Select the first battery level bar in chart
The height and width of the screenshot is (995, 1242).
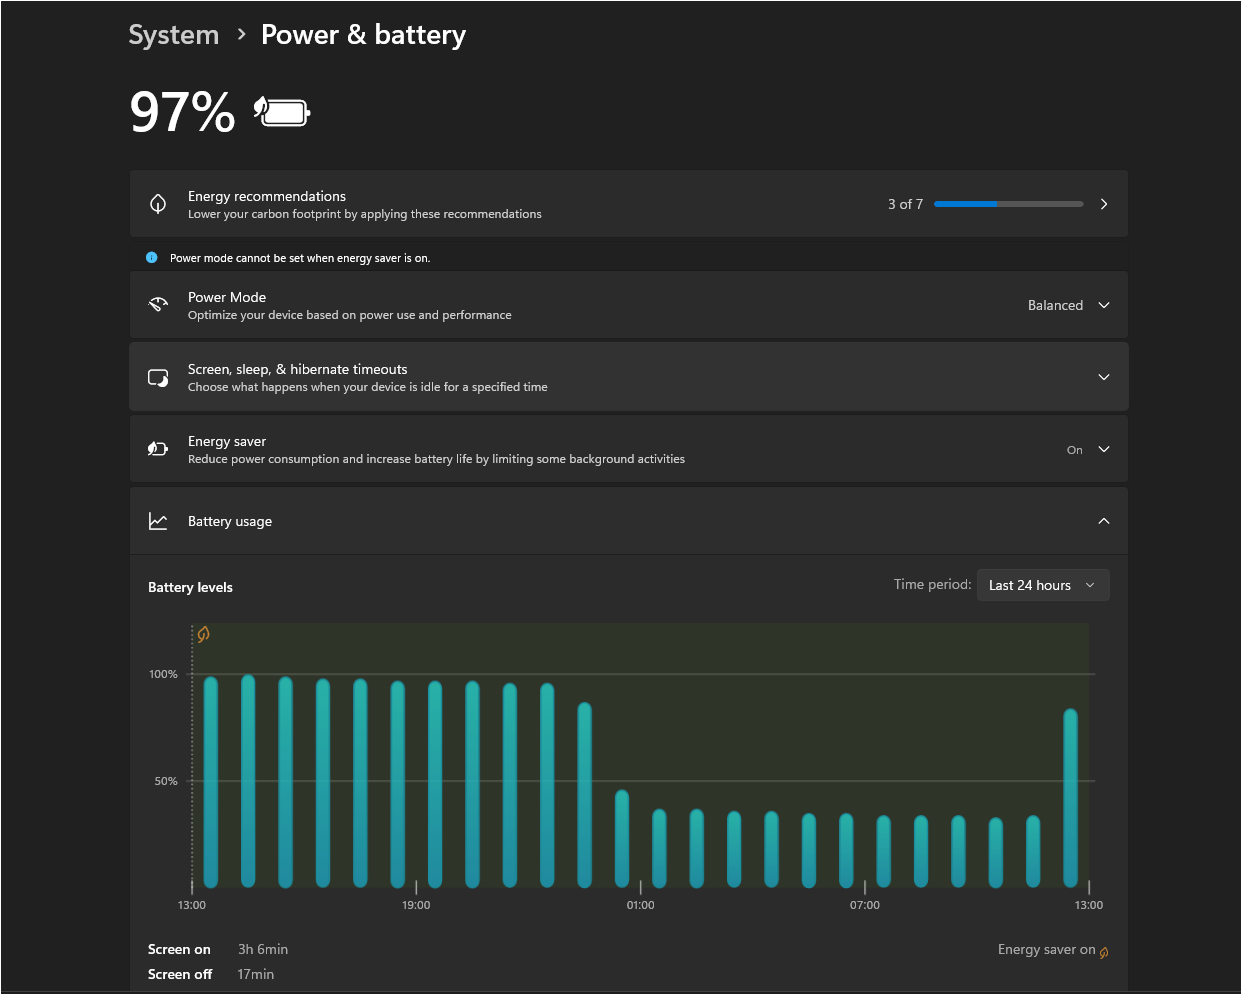point(211,782)
